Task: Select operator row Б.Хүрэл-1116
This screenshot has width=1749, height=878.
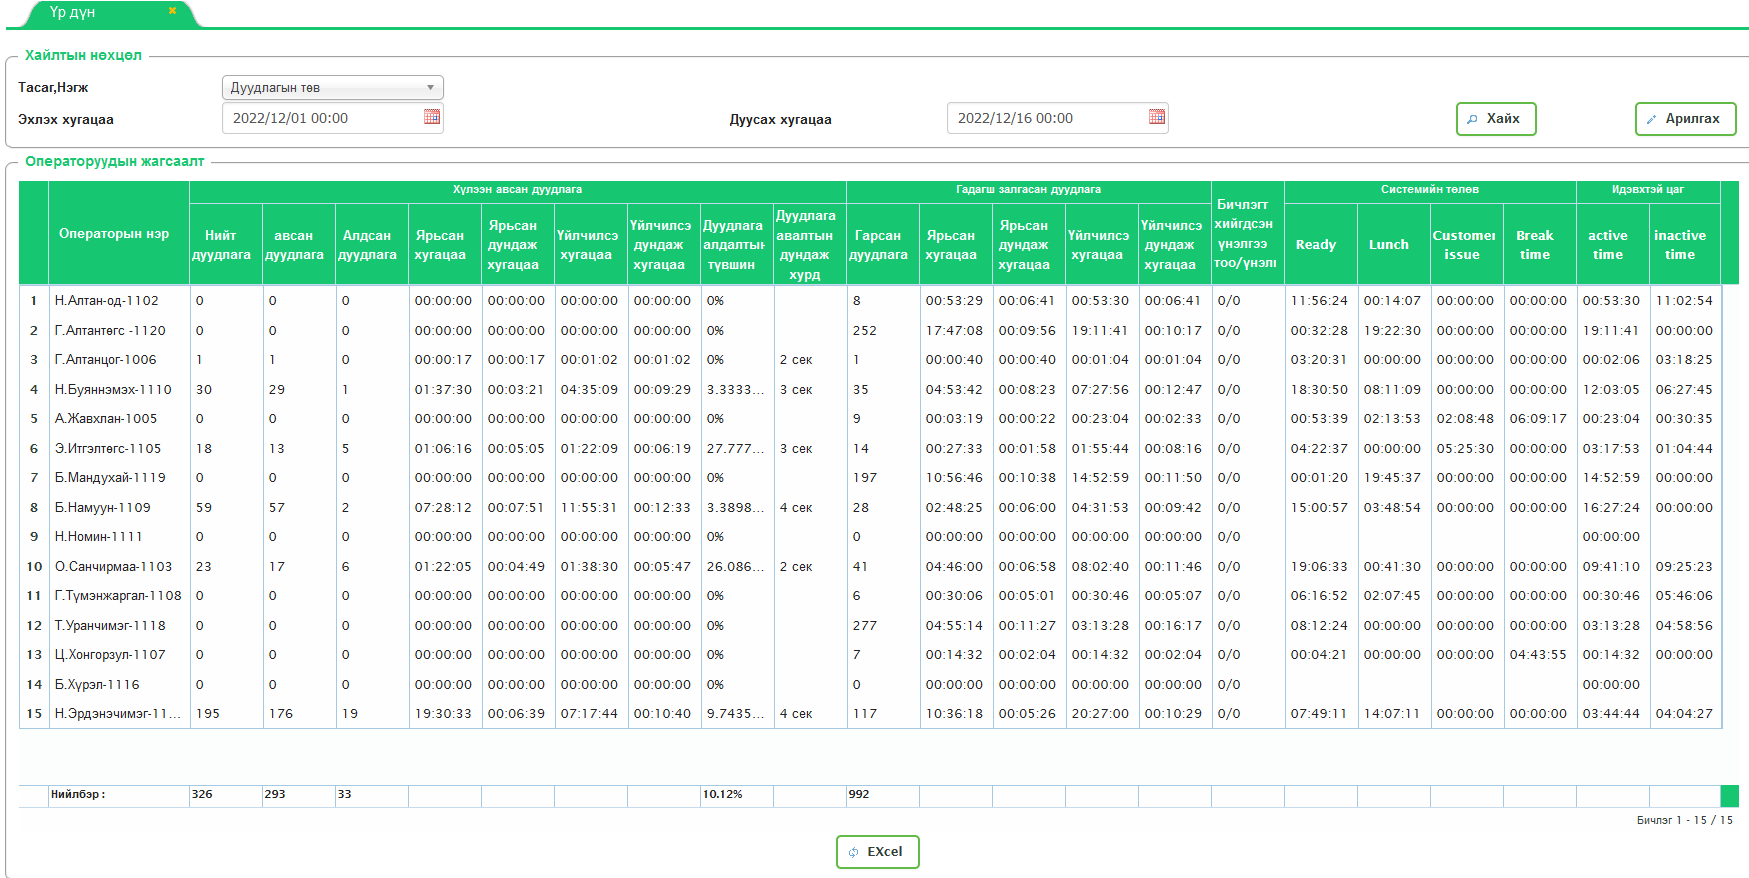Action: (x=870, y=685)
